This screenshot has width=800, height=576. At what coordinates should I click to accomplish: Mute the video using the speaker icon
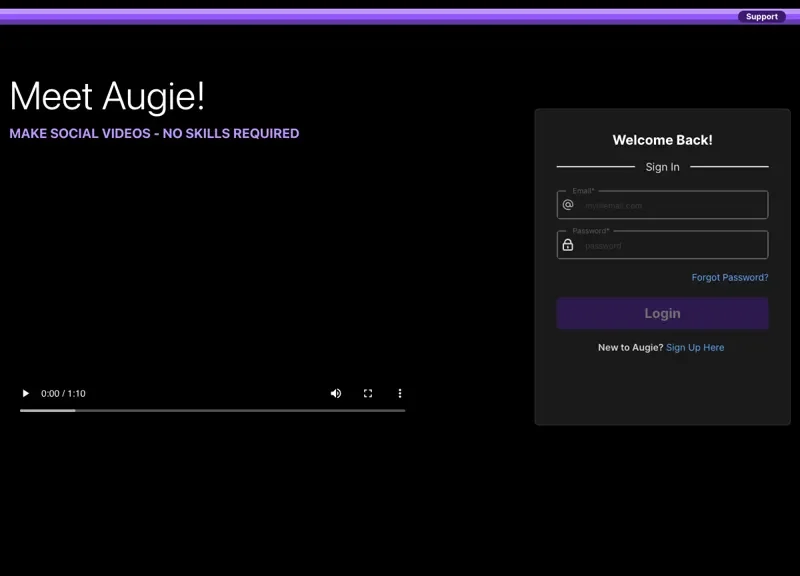(336, 393)
